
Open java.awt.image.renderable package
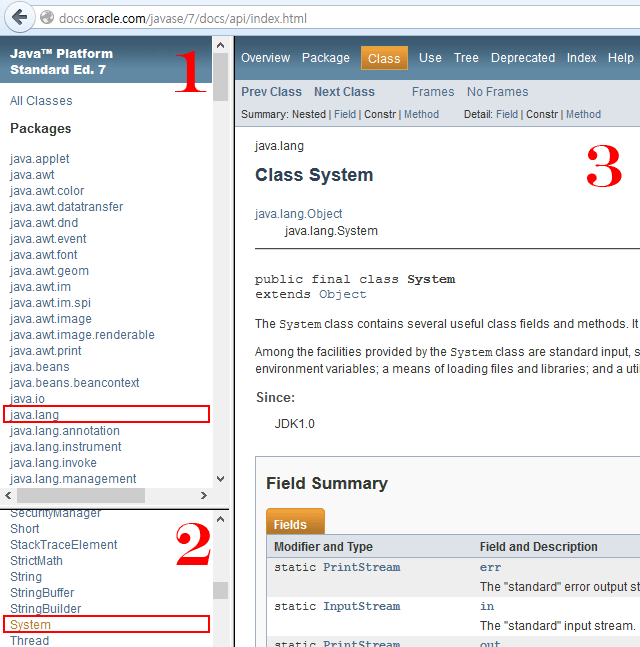tap(82, 335)
